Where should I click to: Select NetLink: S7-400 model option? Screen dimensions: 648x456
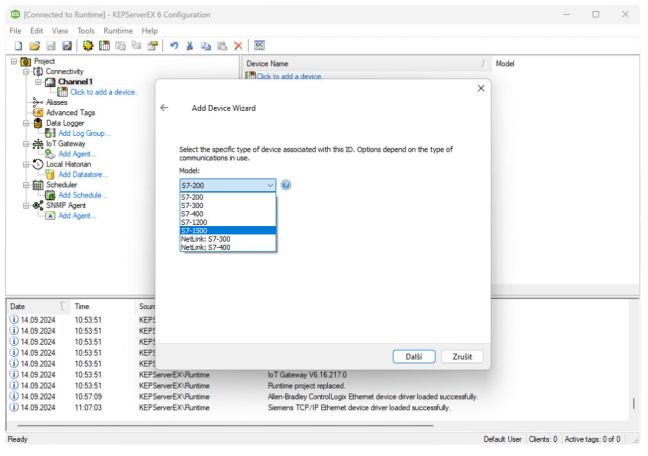[x=228, y=247]
